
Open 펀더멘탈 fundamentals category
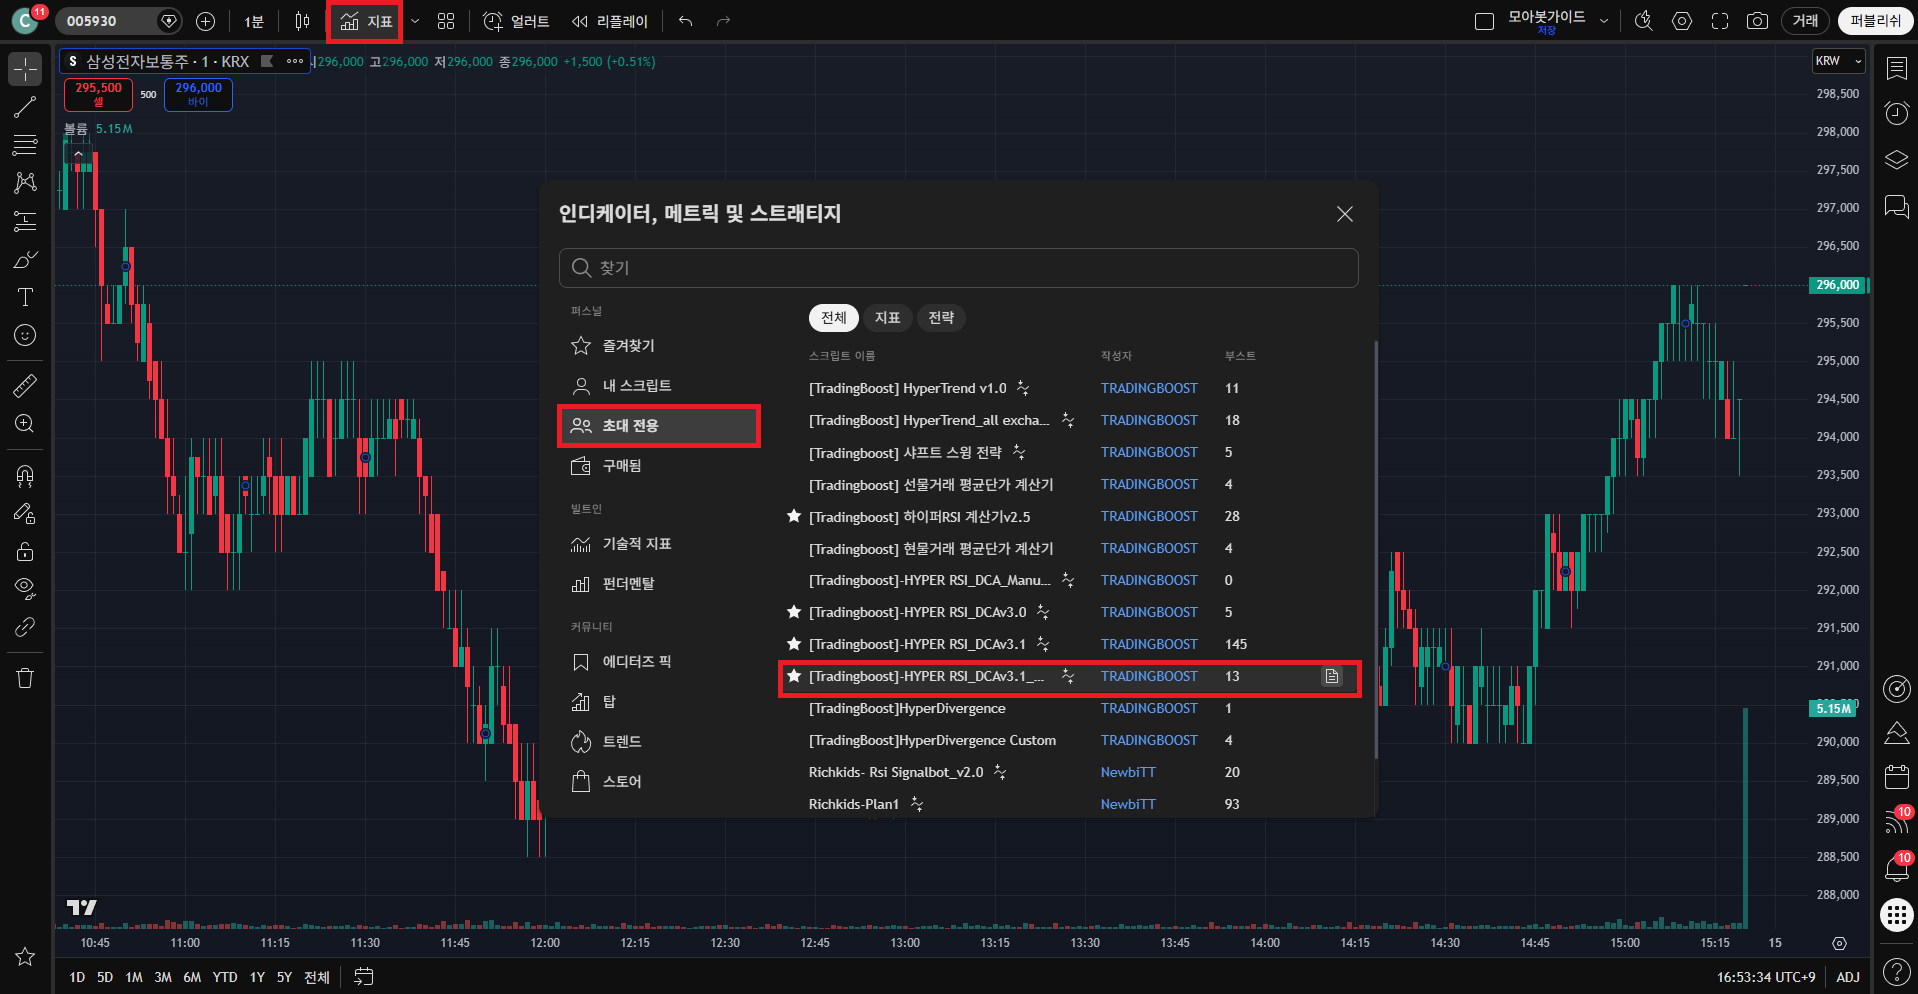pos(659,584)
